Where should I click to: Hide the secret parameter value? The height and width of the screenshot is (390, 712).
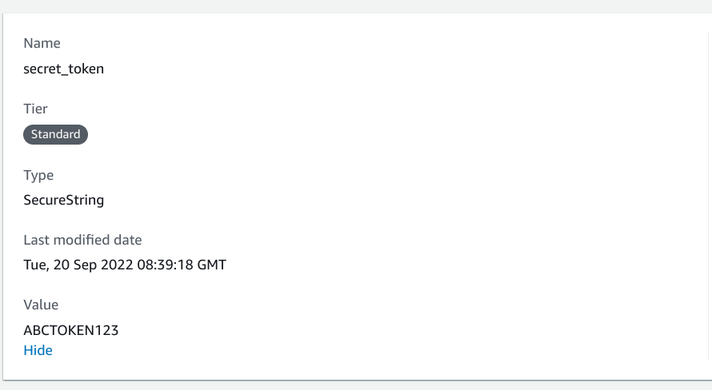[x=38, y=351]
